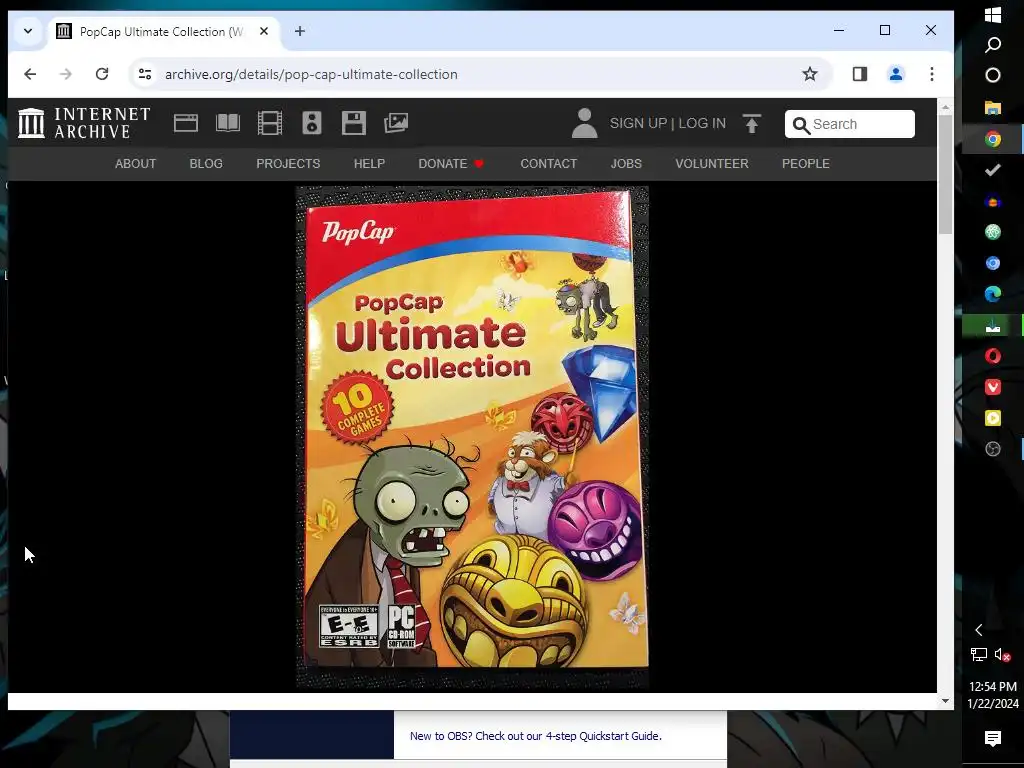
Task: Open the Vivaldi browser taskbar icon
Action: (993, 387)
